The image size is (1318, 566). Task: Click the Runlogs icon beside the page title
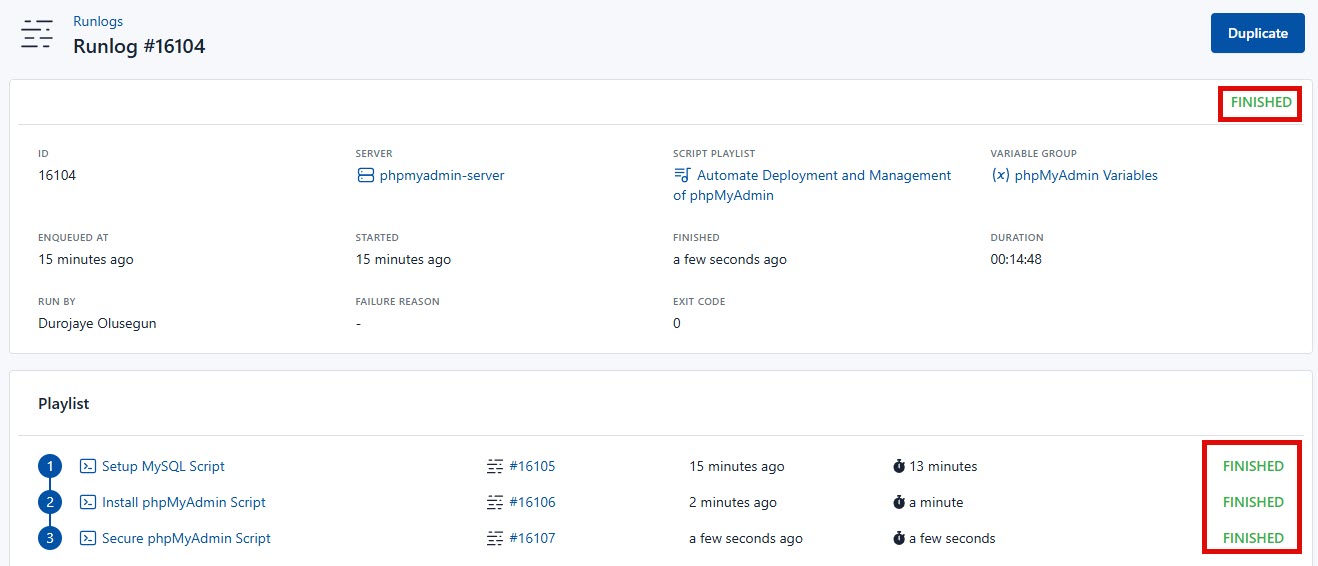[x=37, y=34]
